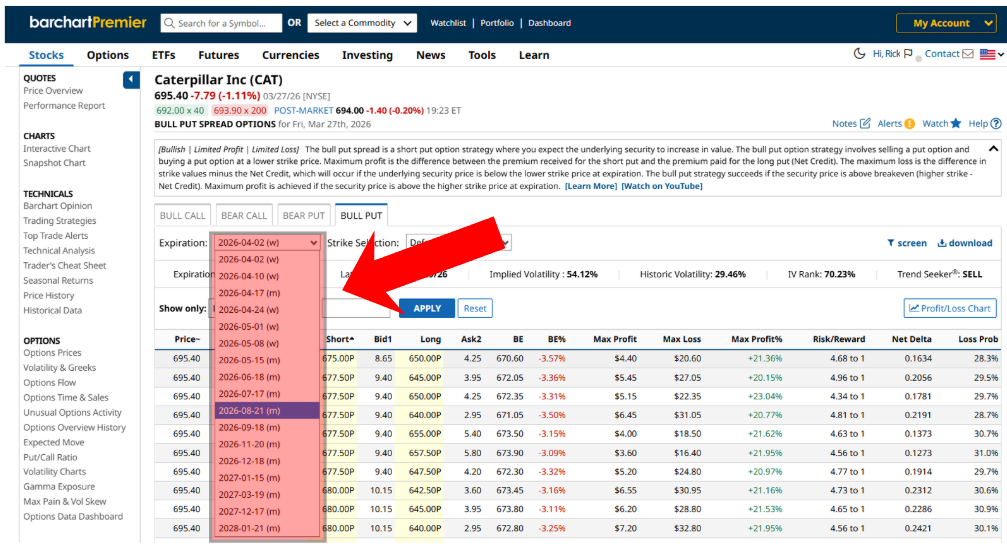The image size is (1007, 551).
Task: Open the Select a Commodity dropdown
Action: 362,23
